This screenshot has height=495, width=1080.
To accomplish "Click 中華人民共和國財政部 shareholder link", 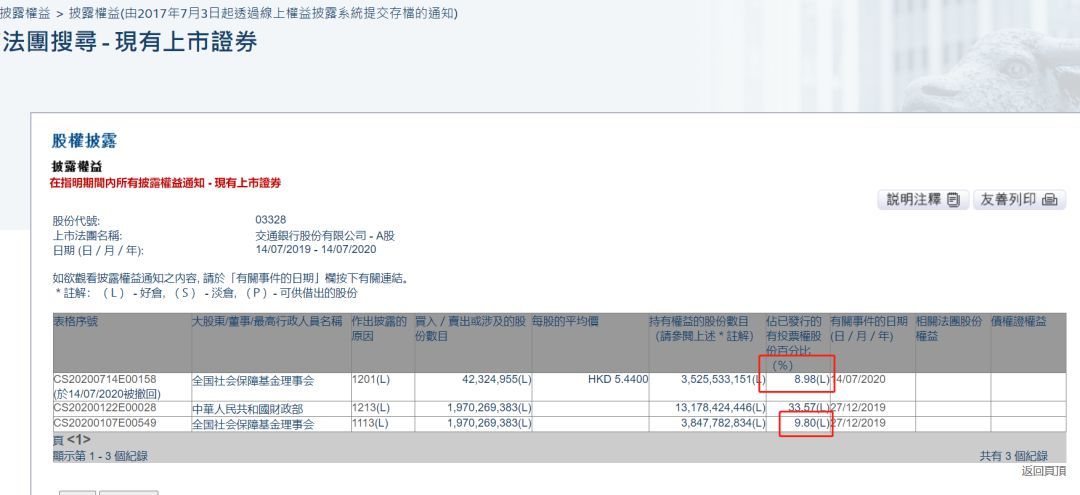I will tap(247, 409).
